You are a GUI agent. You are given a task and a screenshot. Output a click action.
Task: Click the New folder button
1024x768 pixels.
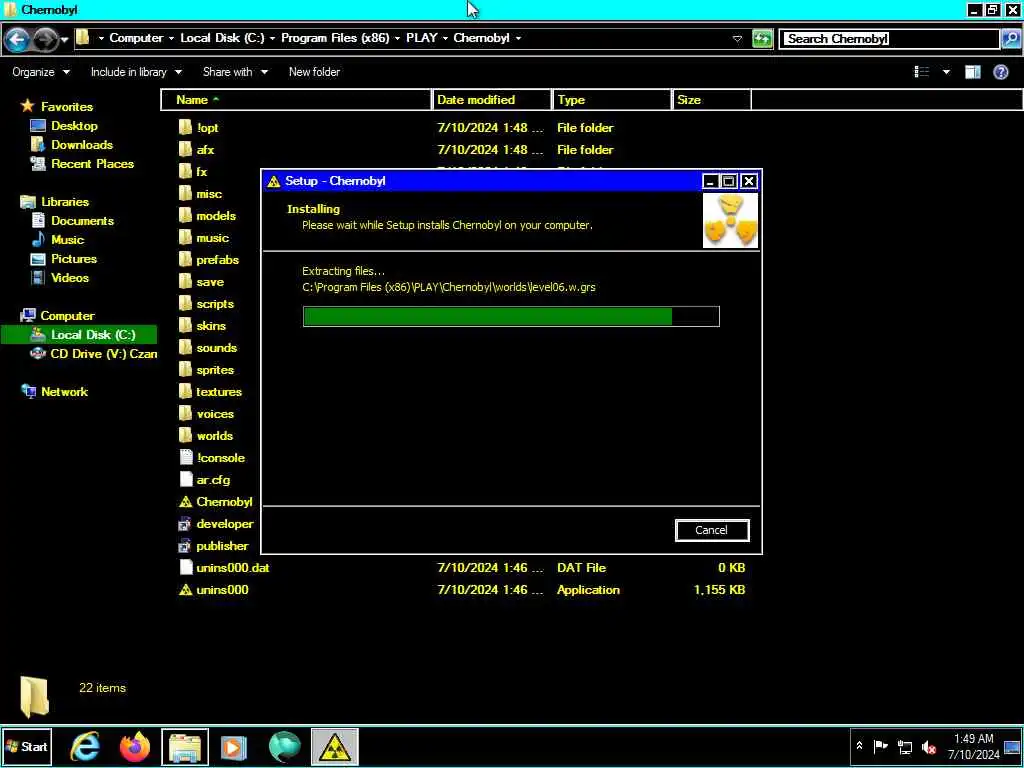click(x=314, y=72)
